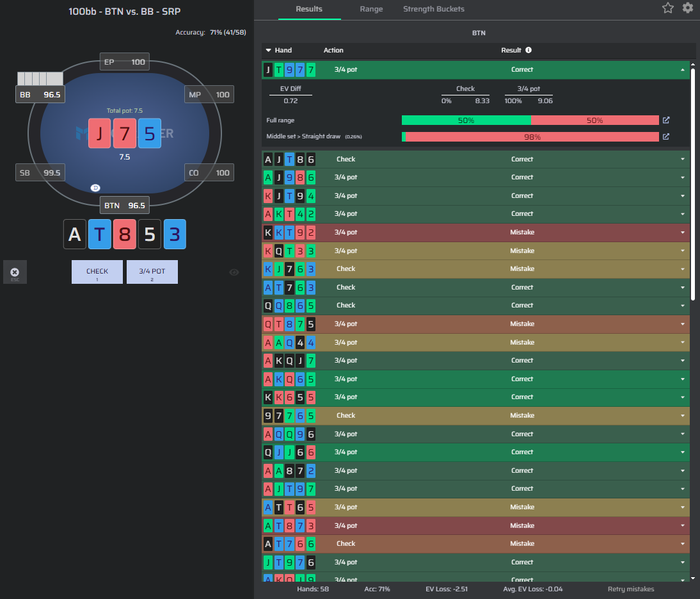
Task: Click the info icon next to Result
Action: (x=529, y=50)
